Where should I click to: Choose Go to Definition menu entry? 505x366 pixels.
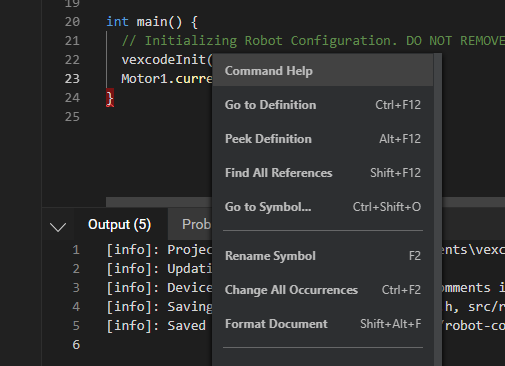323,105
